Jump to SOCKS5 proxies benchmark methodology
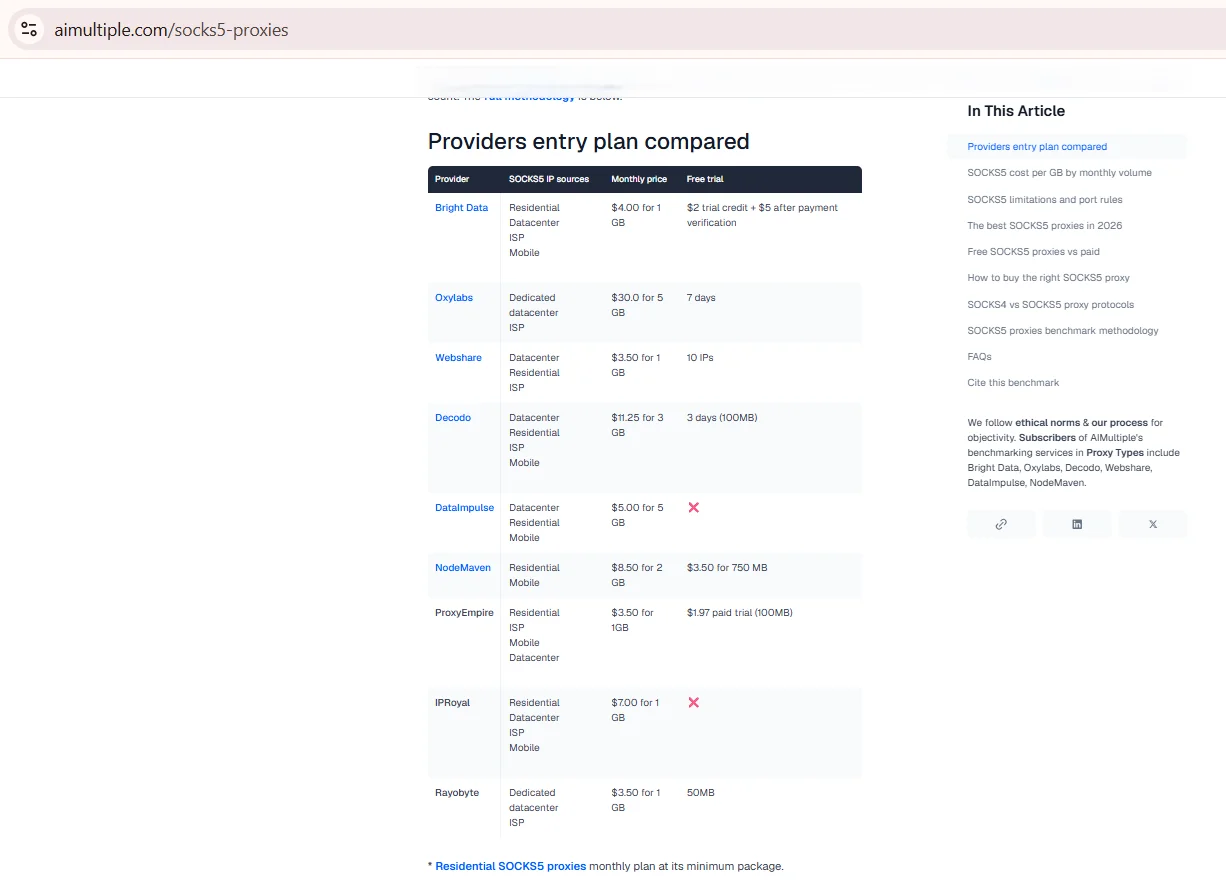Image resolution: width=1226 pixels, height=890 pixels. pyautogui.click(x=1063, y=330)
